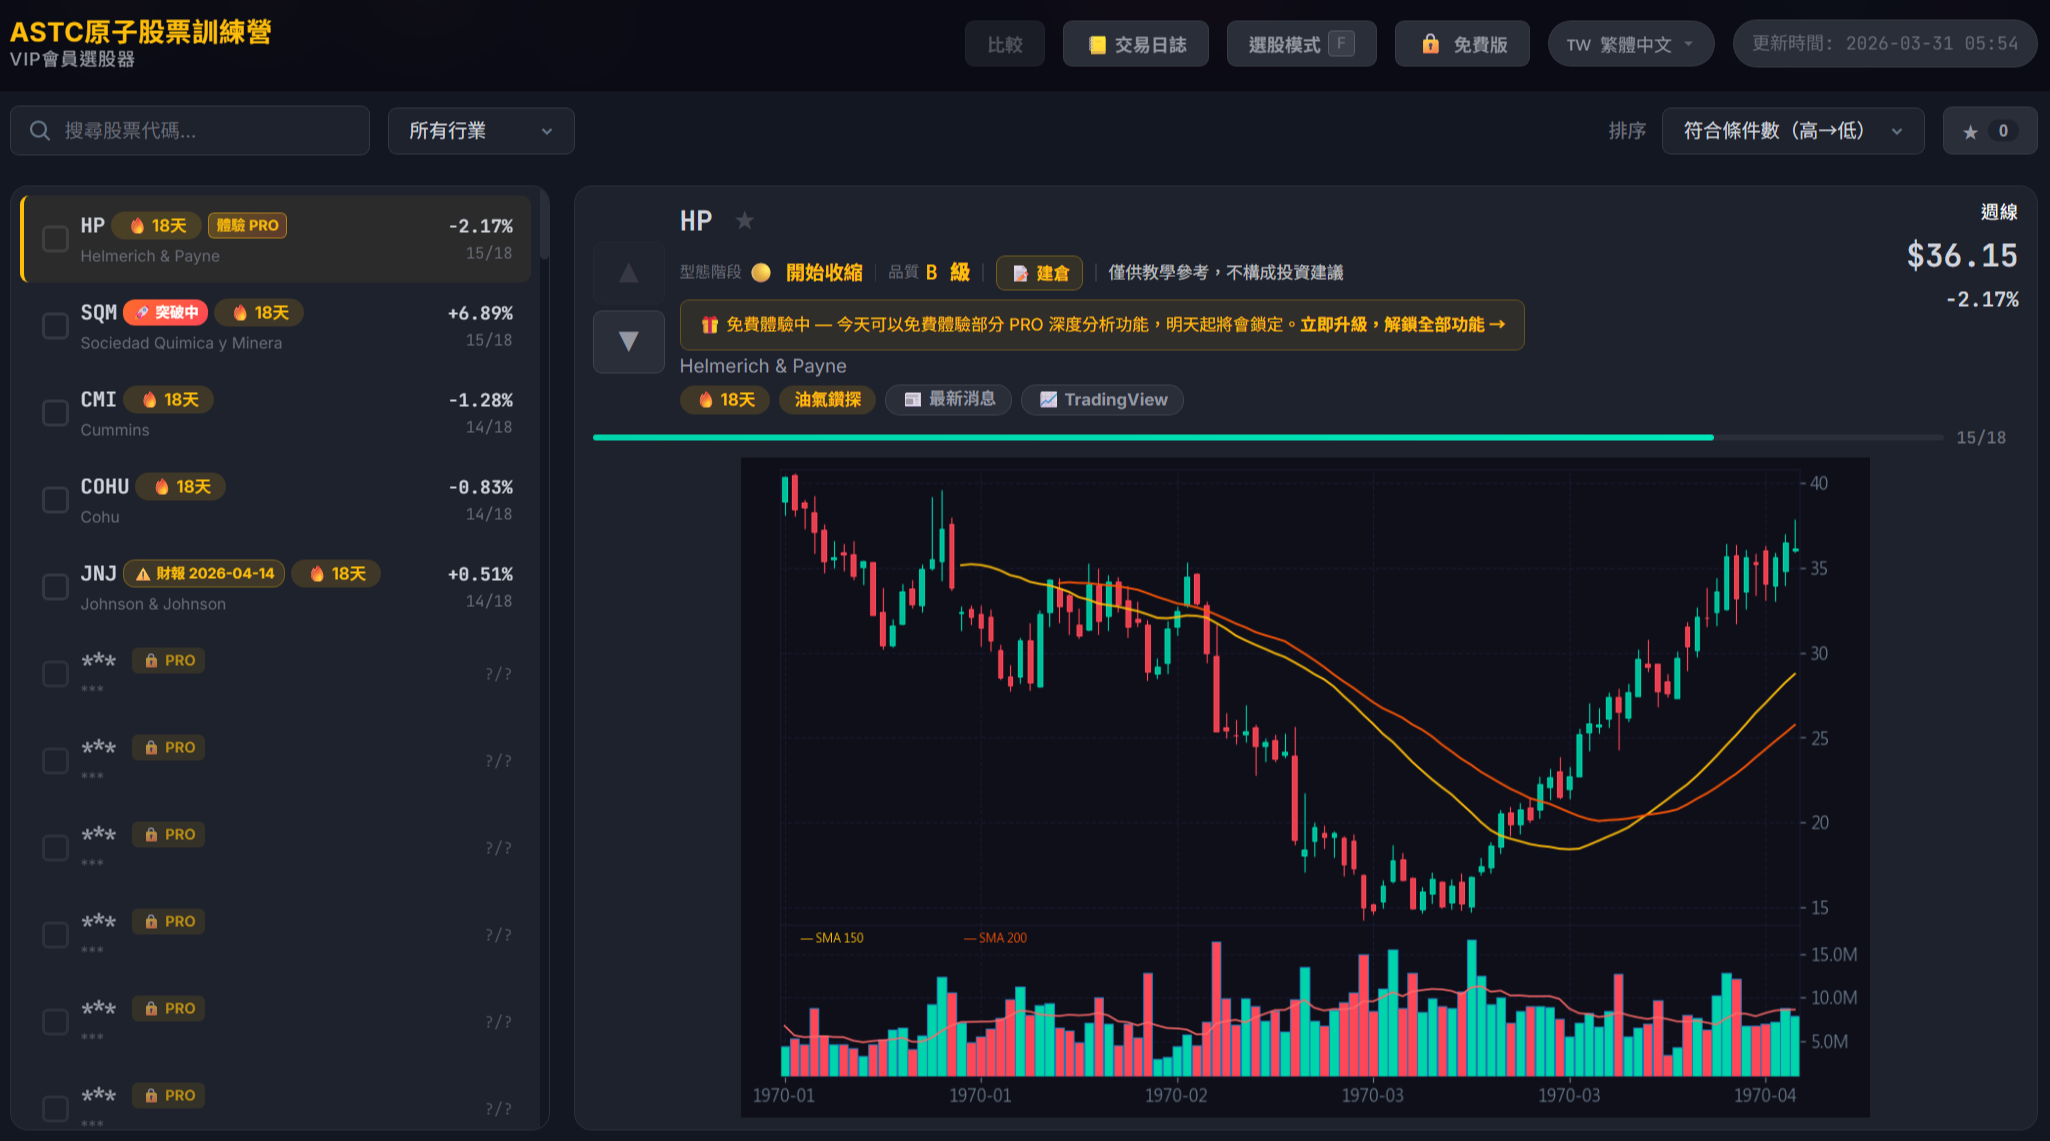Click the up arrow navigation button
The height and width of the screenshot is (1141, 2050).
(x=628, y=273)
